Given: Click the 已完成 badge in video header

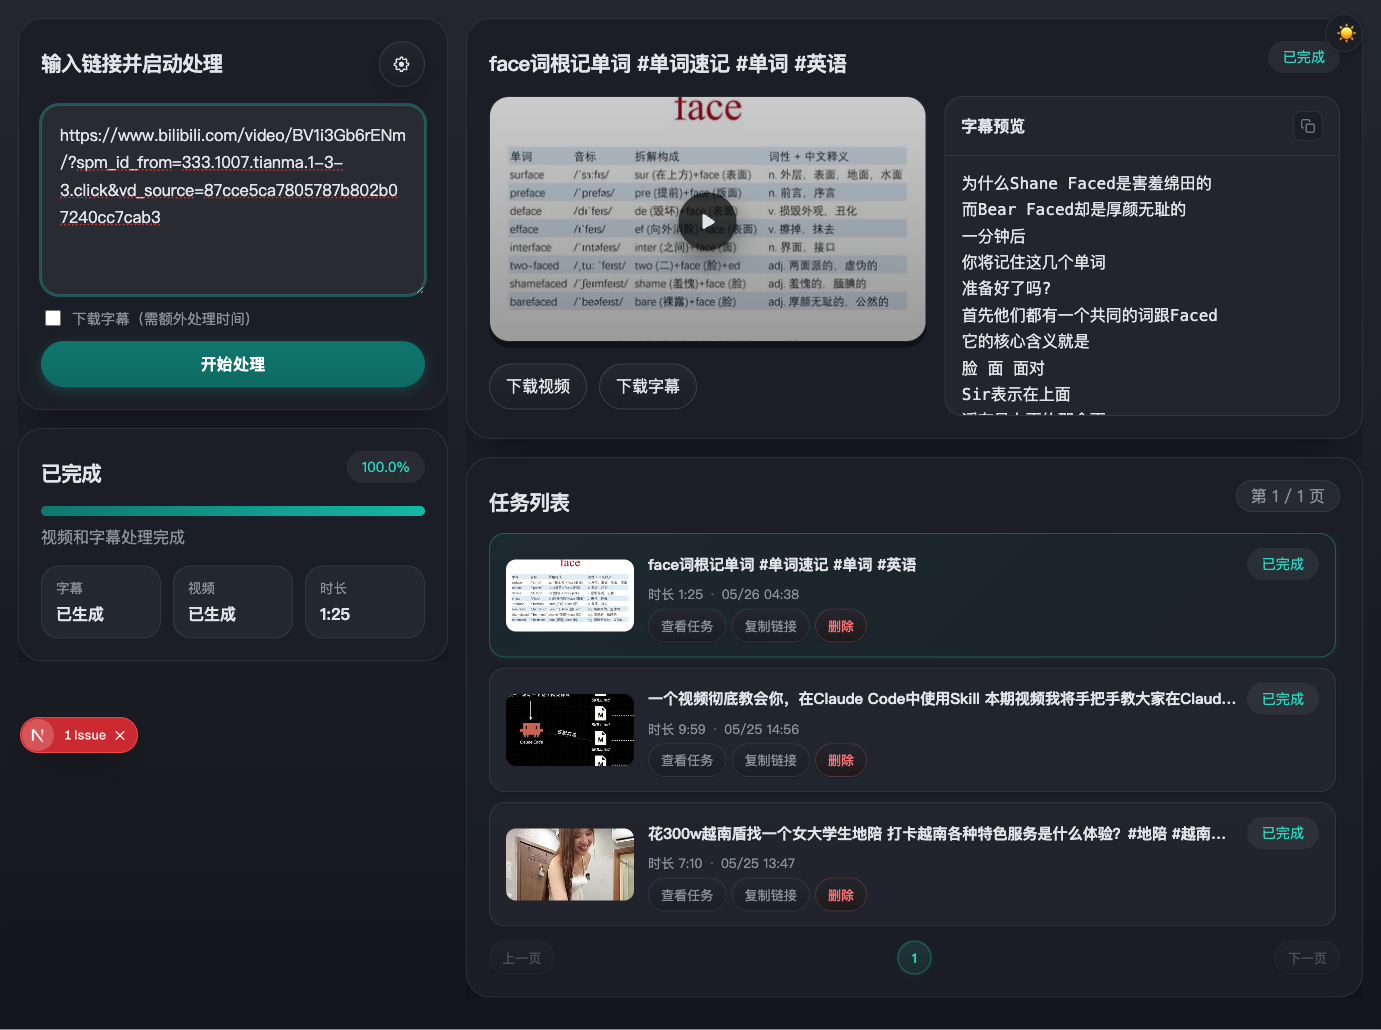Looking at the screenshot, I should [x=1304, y=57].
